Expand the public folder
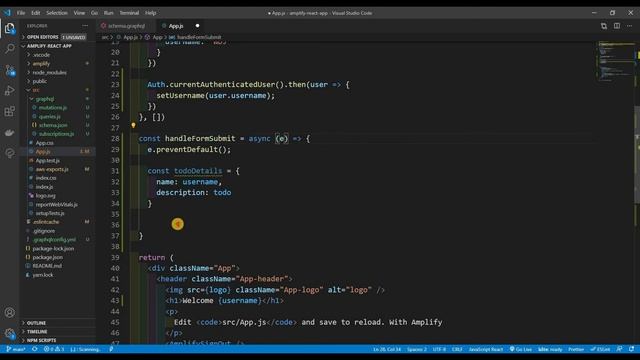 40,81
